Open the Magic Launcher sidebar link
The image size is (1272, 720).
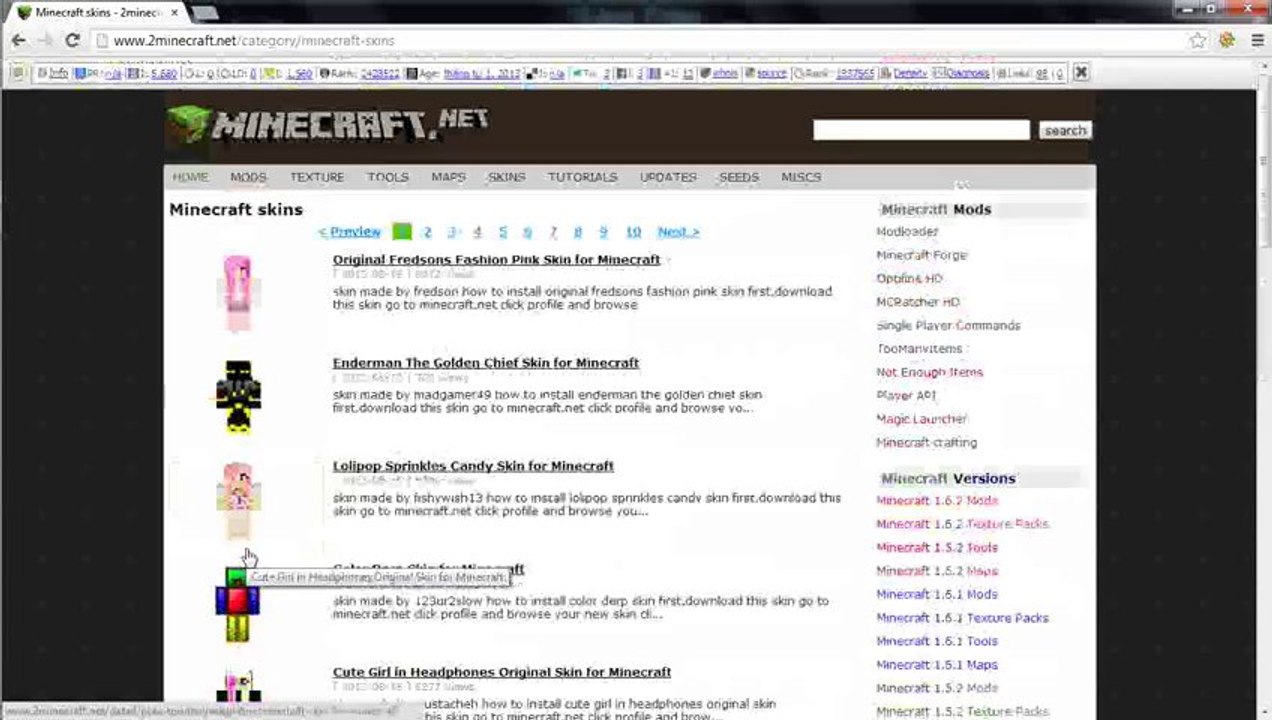[921, 419]
